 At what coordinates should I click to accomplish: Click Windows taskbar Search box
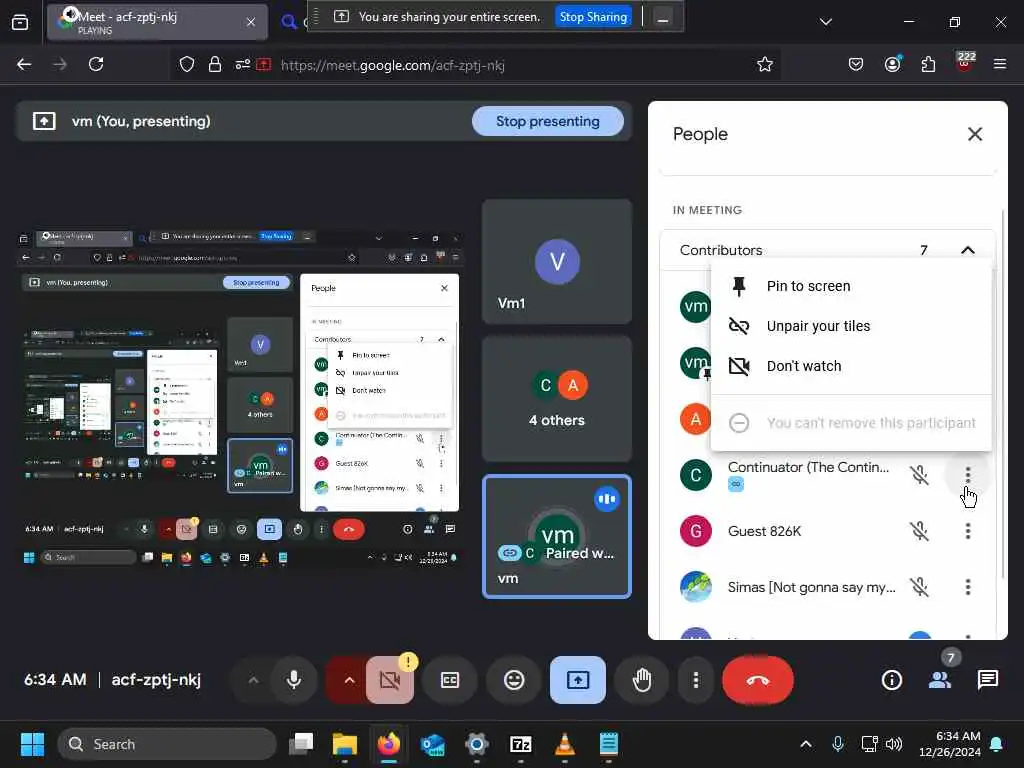coord(167,744)
